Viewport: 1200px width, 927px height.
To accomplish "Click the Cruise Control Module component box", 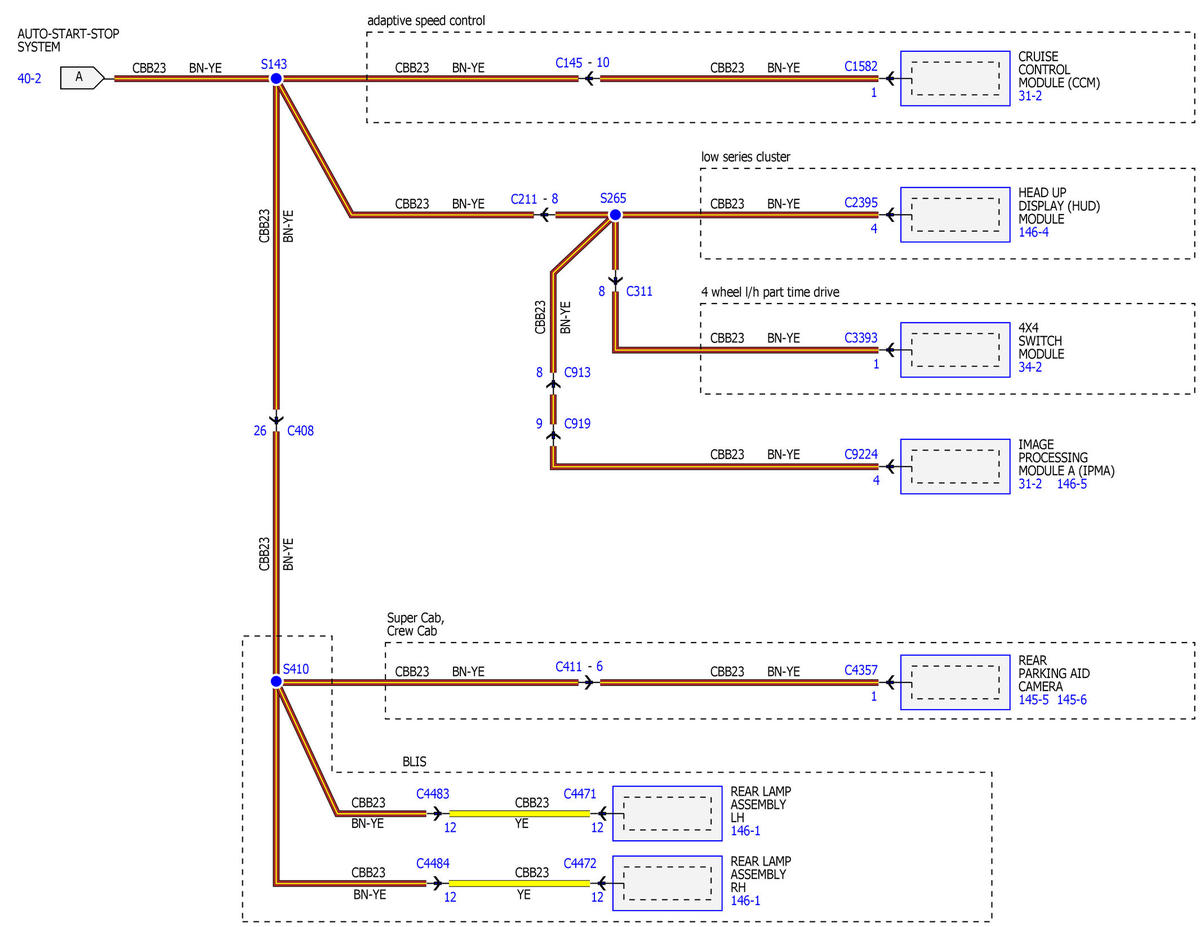I will tap(954, 77).
